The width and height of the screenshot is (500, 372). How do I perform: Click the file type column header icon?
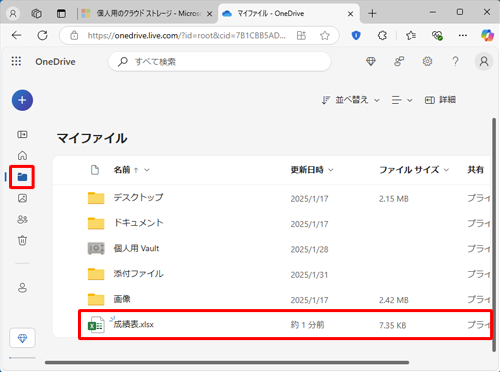[95, 170]
